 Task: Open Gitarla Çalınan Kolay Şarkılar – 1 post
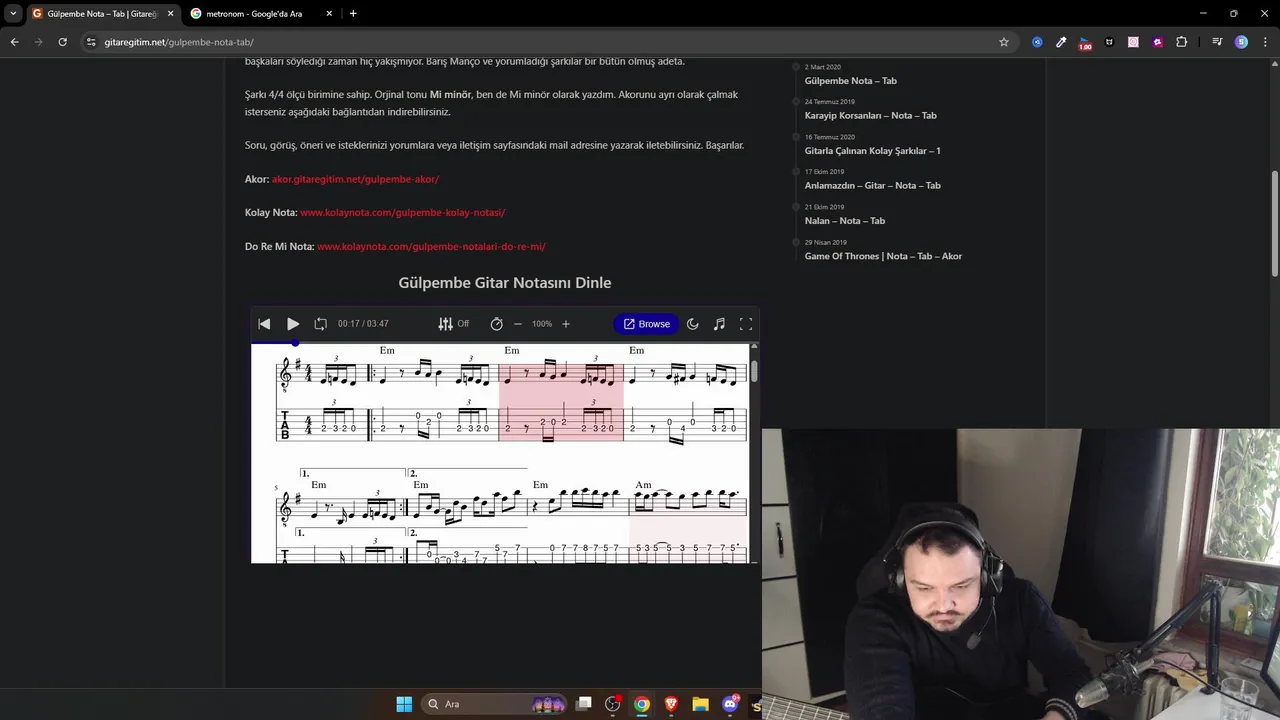[x=873, y=151]
